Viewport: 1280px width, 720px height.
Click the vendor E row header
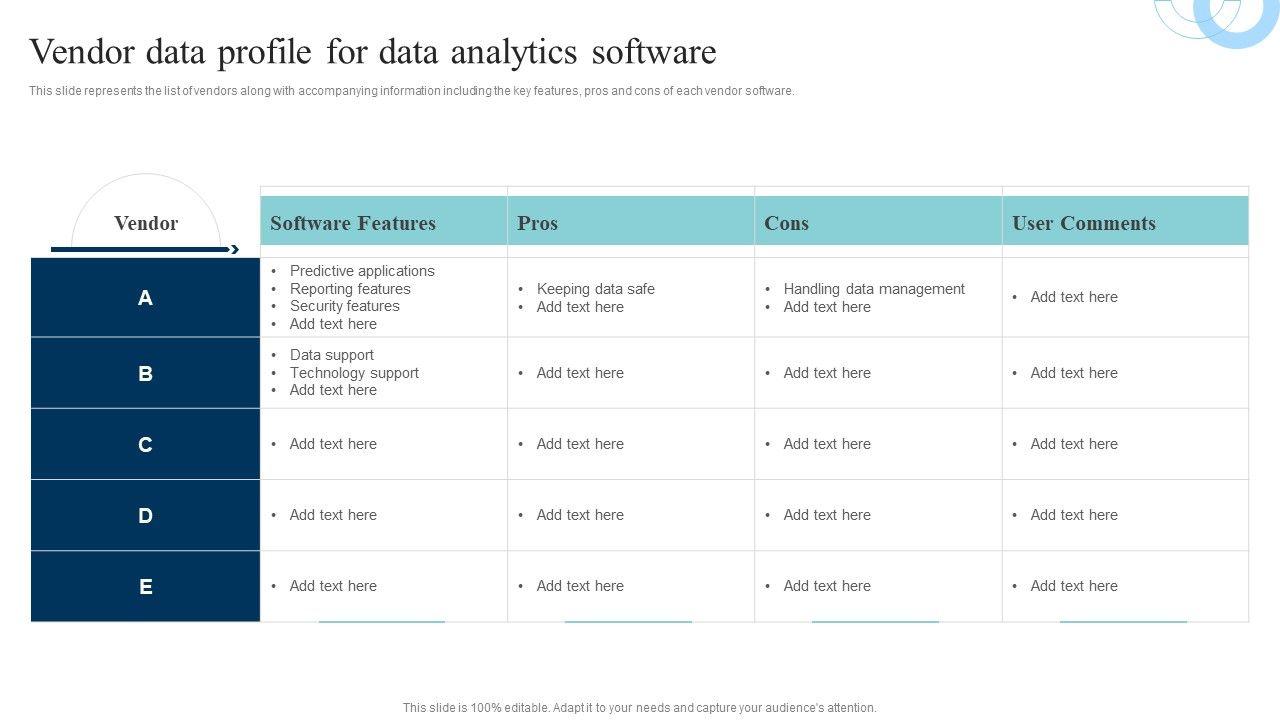(145, 586)
